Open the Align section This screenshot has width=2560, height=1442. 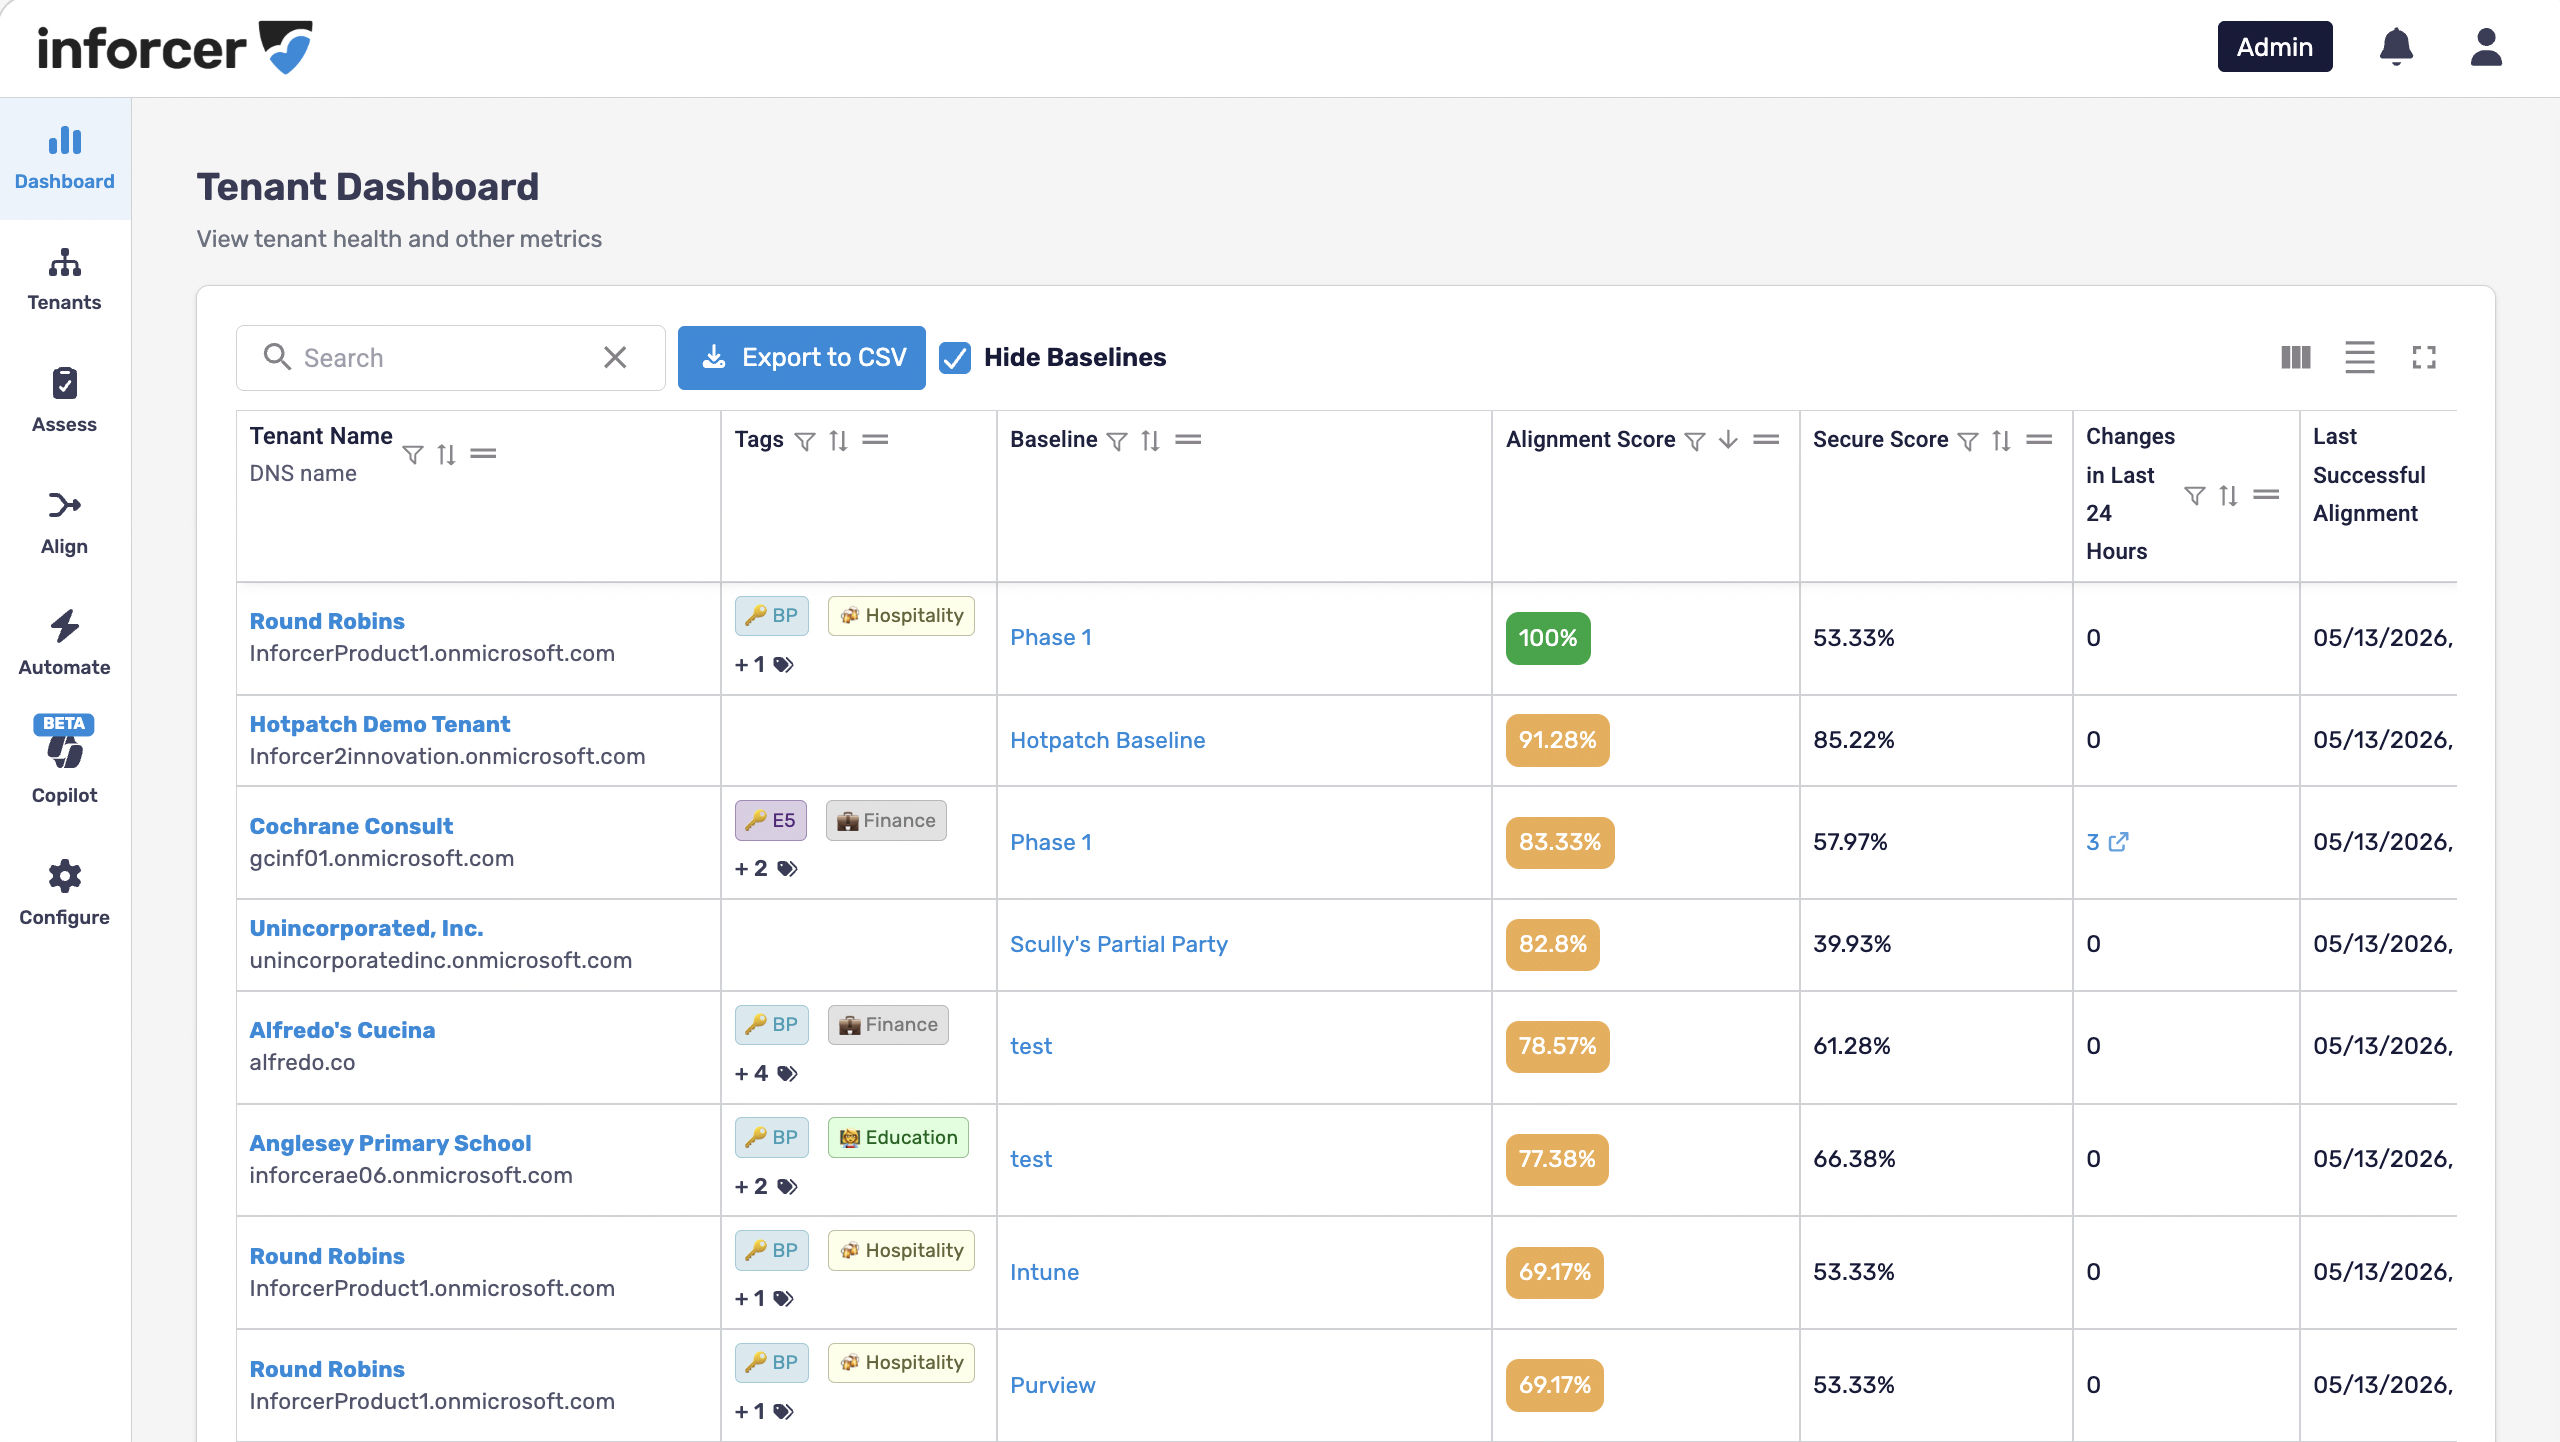pyautogui.click(x=65, y=523)
